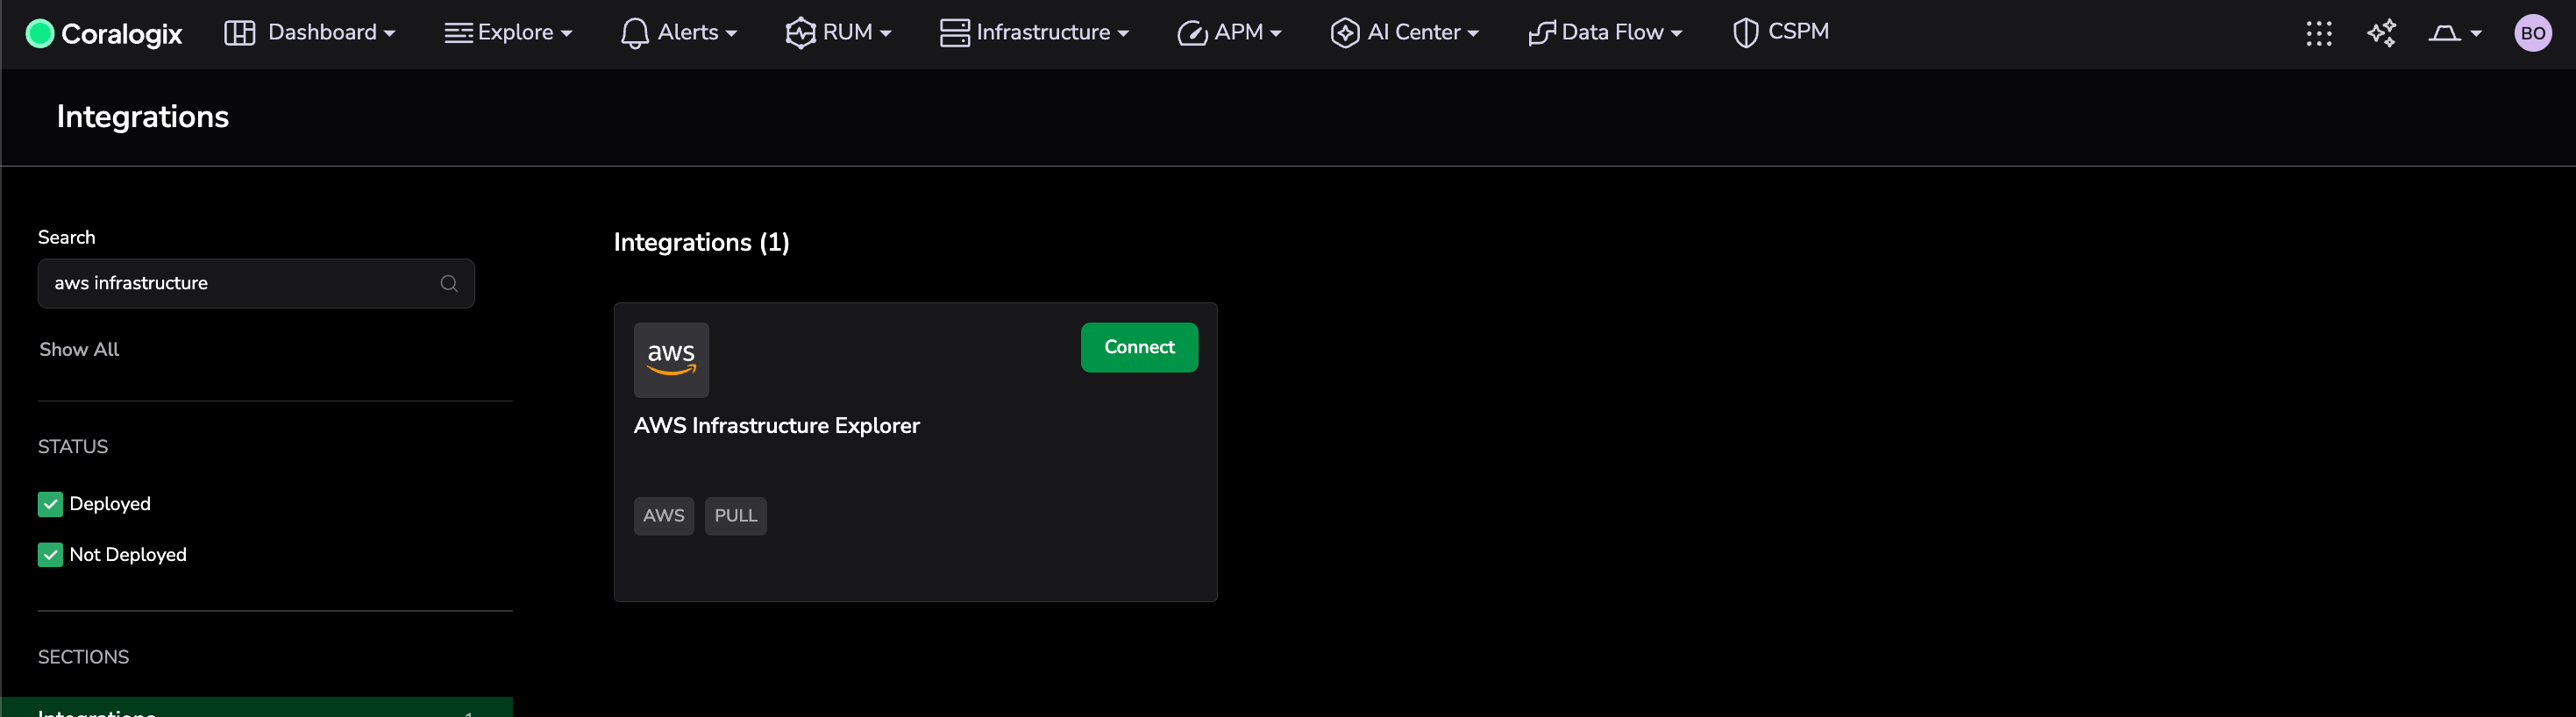Expand the Explore dropdown arrow
2576x717 pixels.
(x=567, y=34)
